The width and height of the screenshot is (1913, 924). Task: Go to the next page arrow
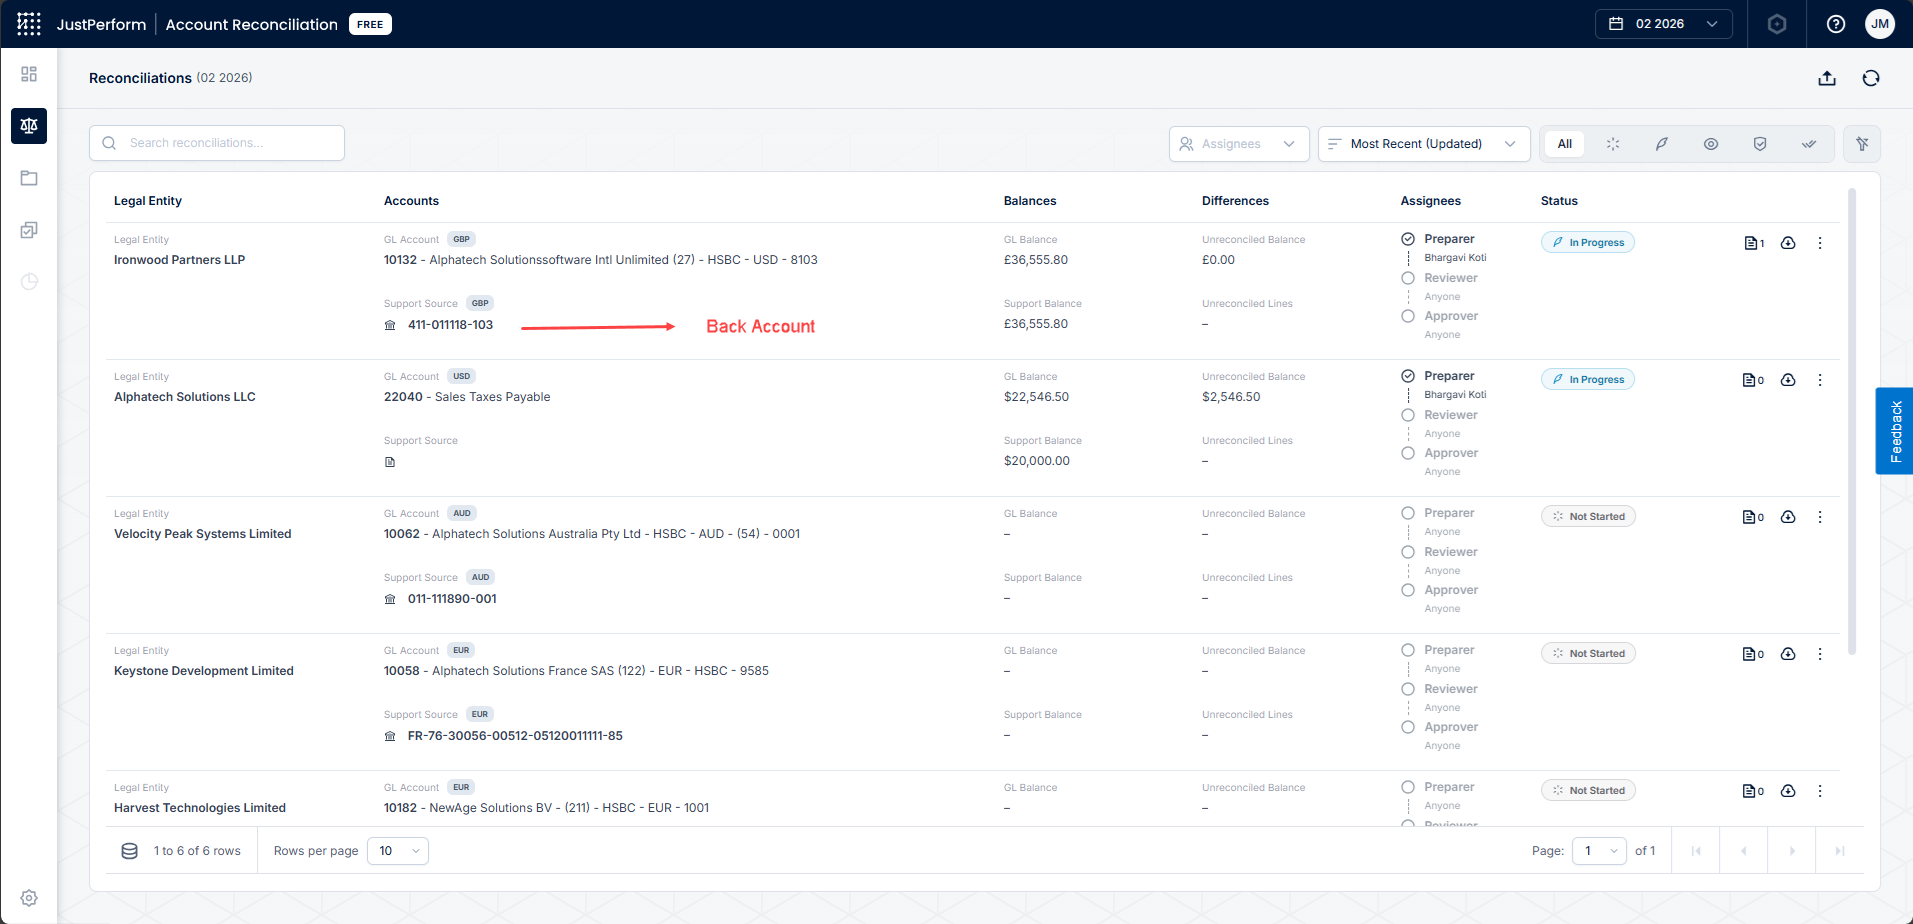click(x=1792, y=851)
